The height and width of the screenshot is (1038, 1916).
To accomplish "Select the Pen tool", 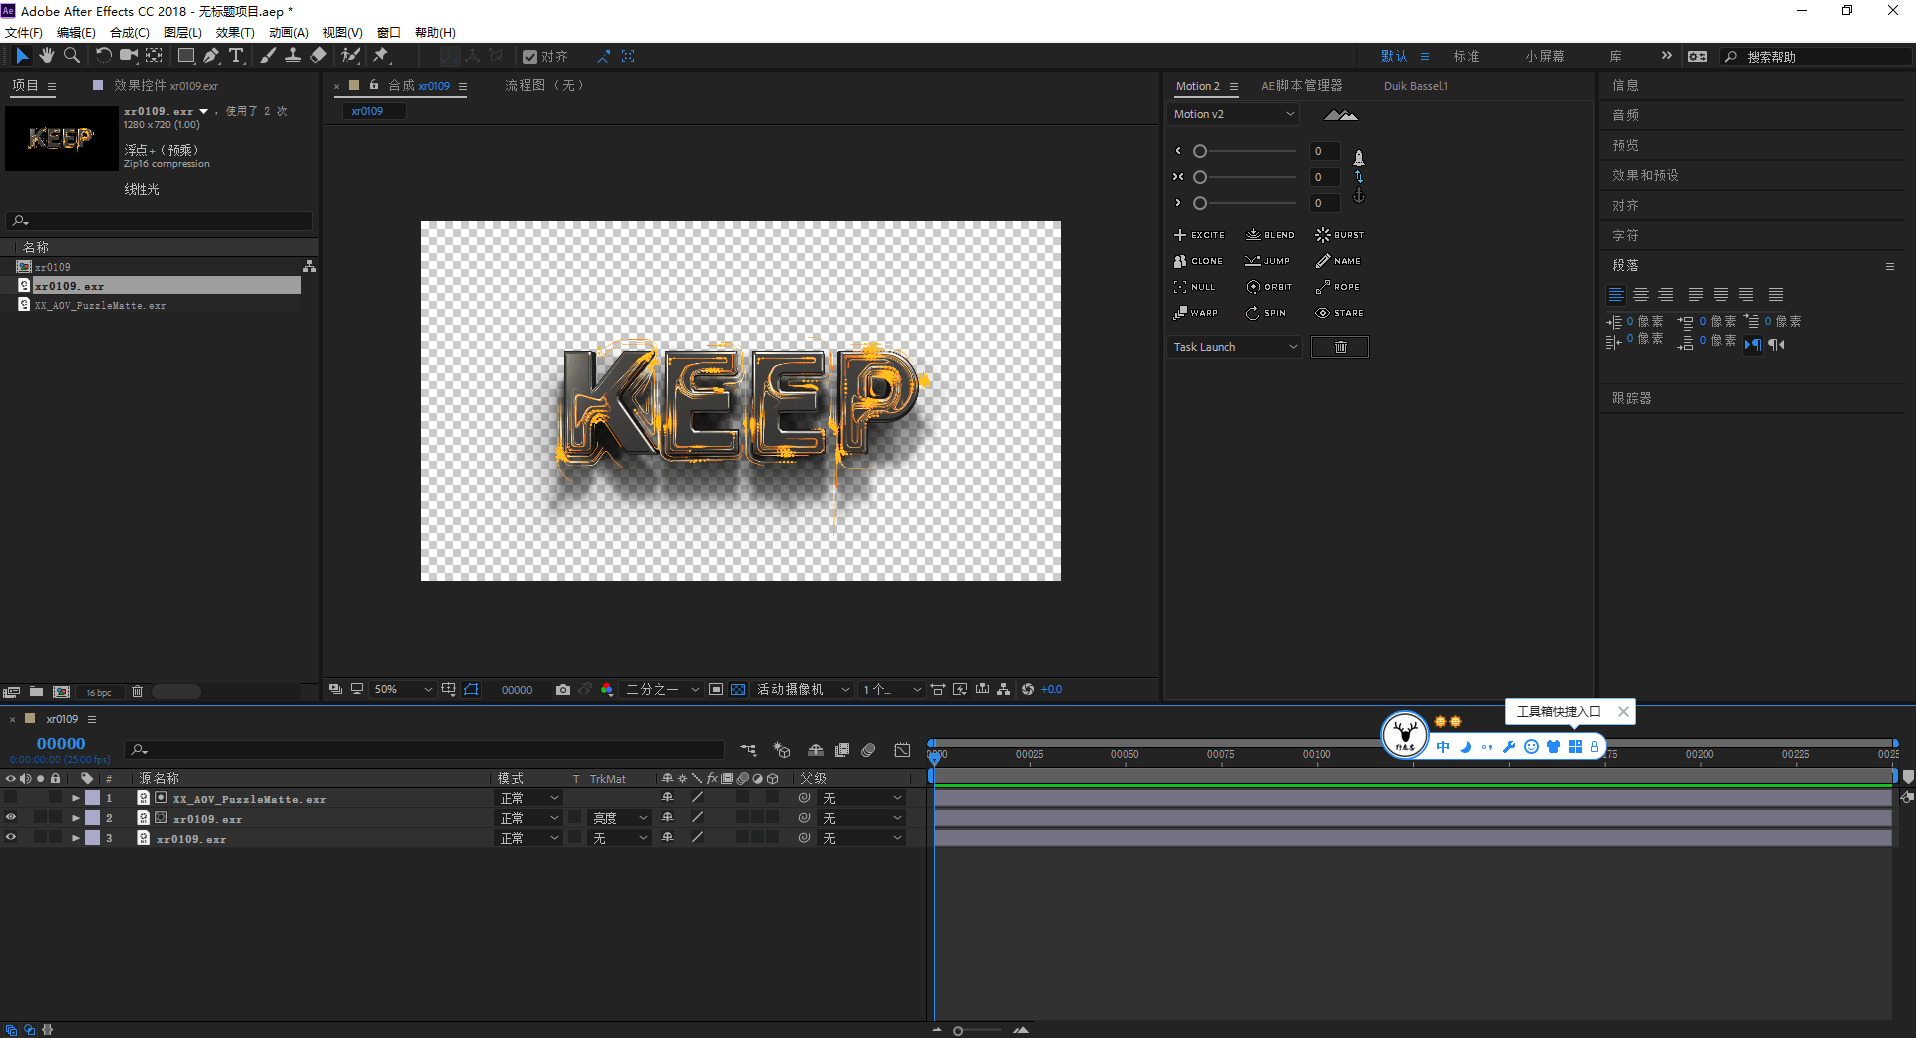I will point(211,56).
